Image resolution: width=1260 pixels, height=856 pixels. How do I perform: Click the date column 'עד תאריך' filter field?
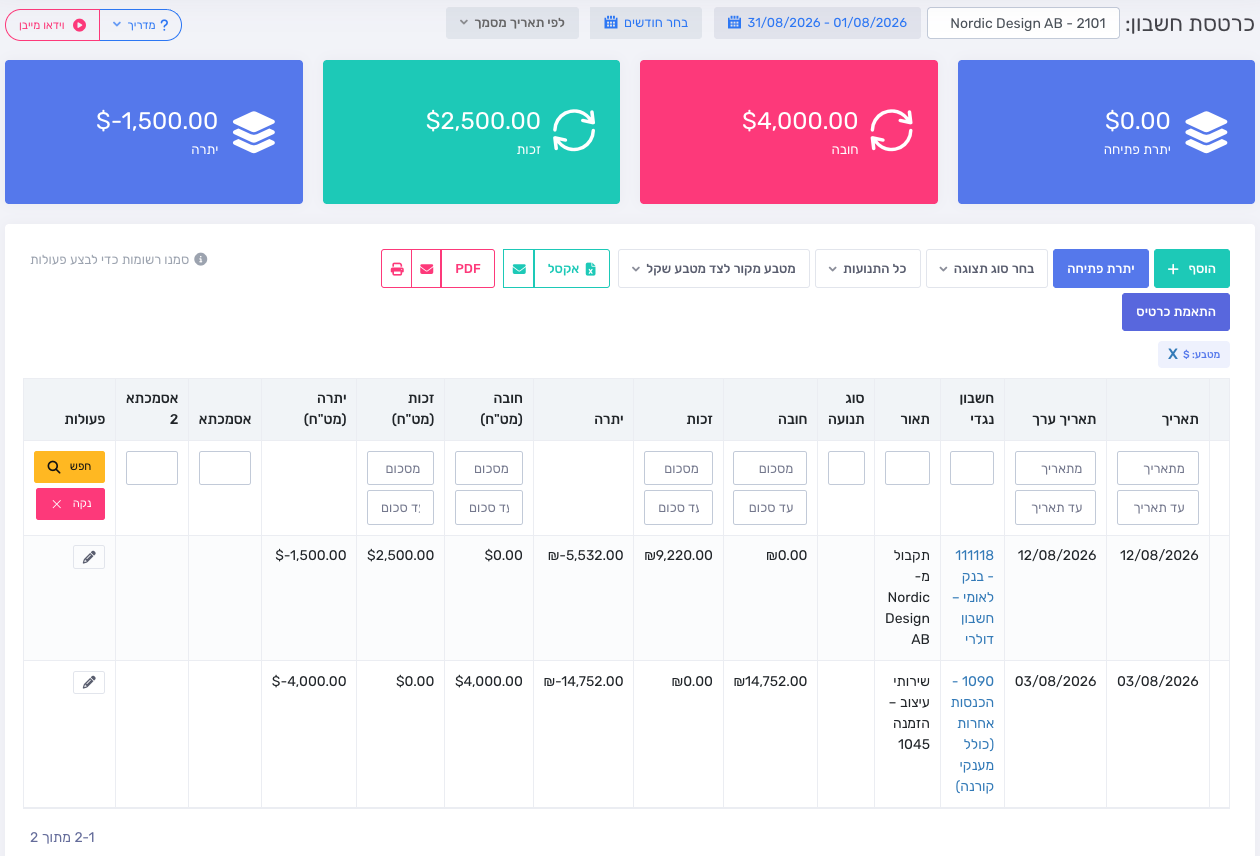[x=1158, y=508]
